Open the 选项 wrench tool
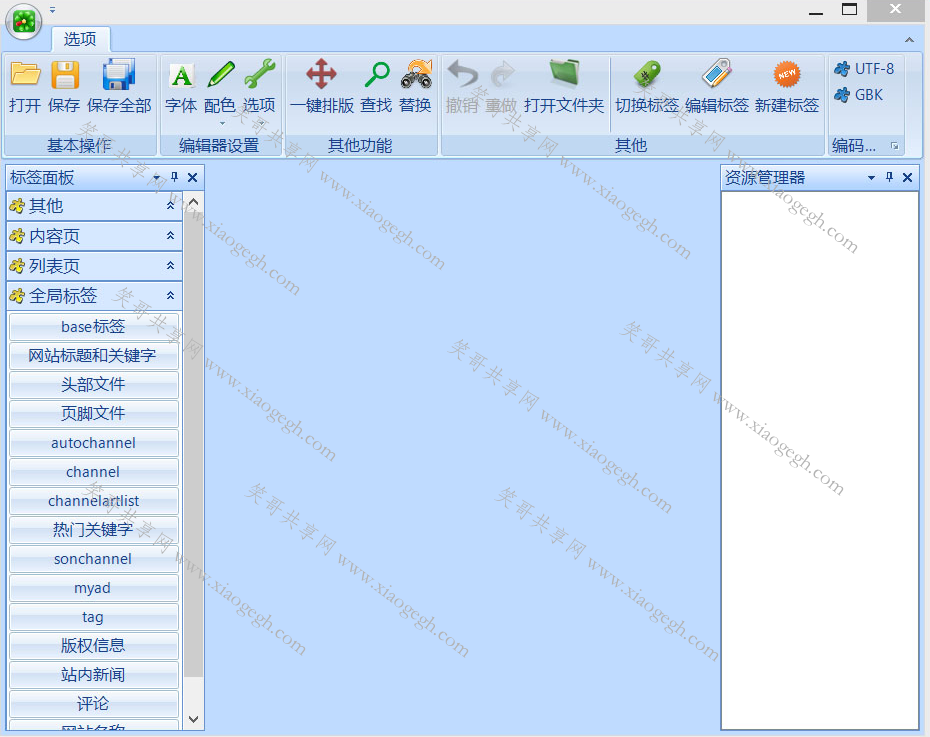 point(259,87)
